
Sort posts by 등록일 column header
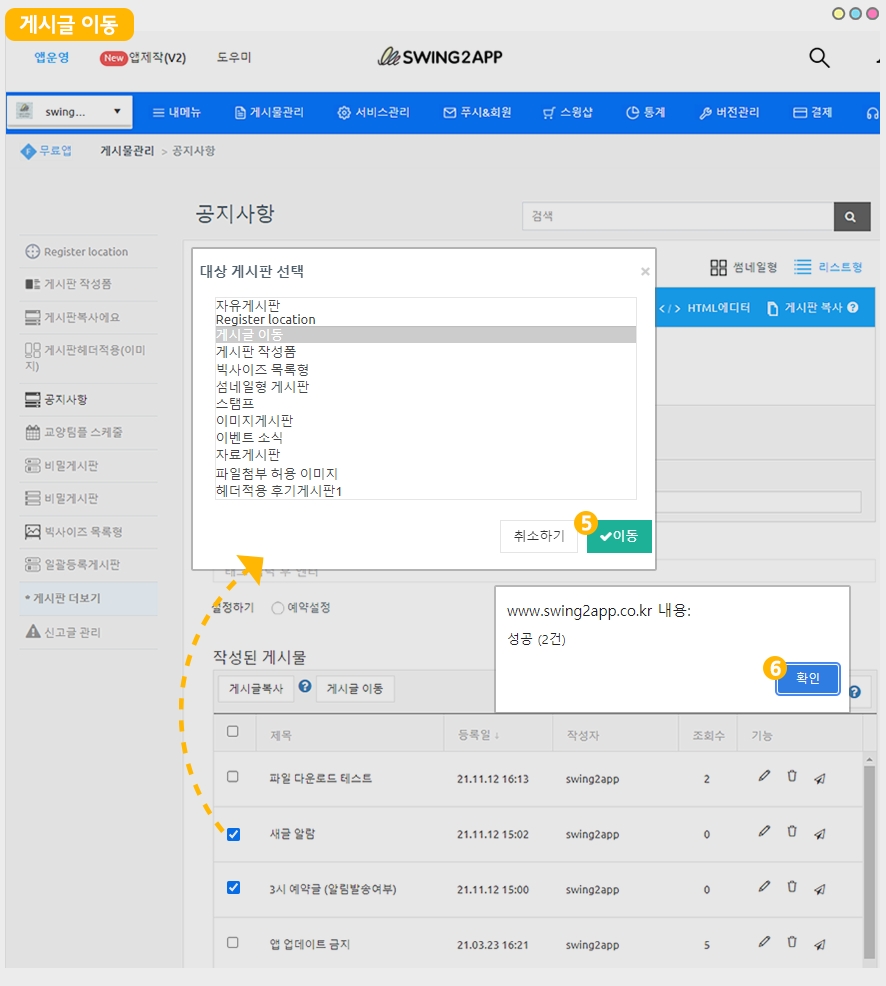478,735
